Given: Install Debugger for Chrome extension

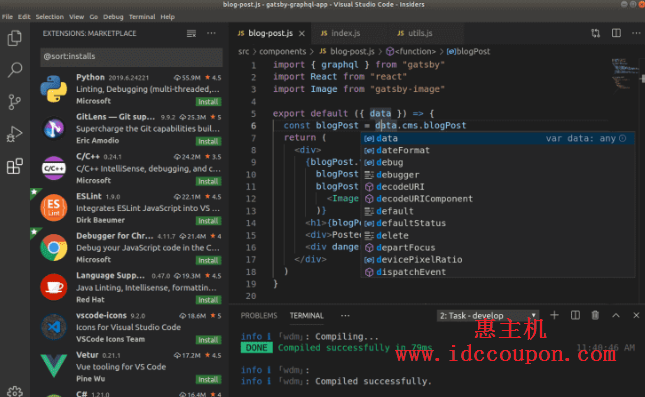Looking at the screenshot, I should [208, 260].
